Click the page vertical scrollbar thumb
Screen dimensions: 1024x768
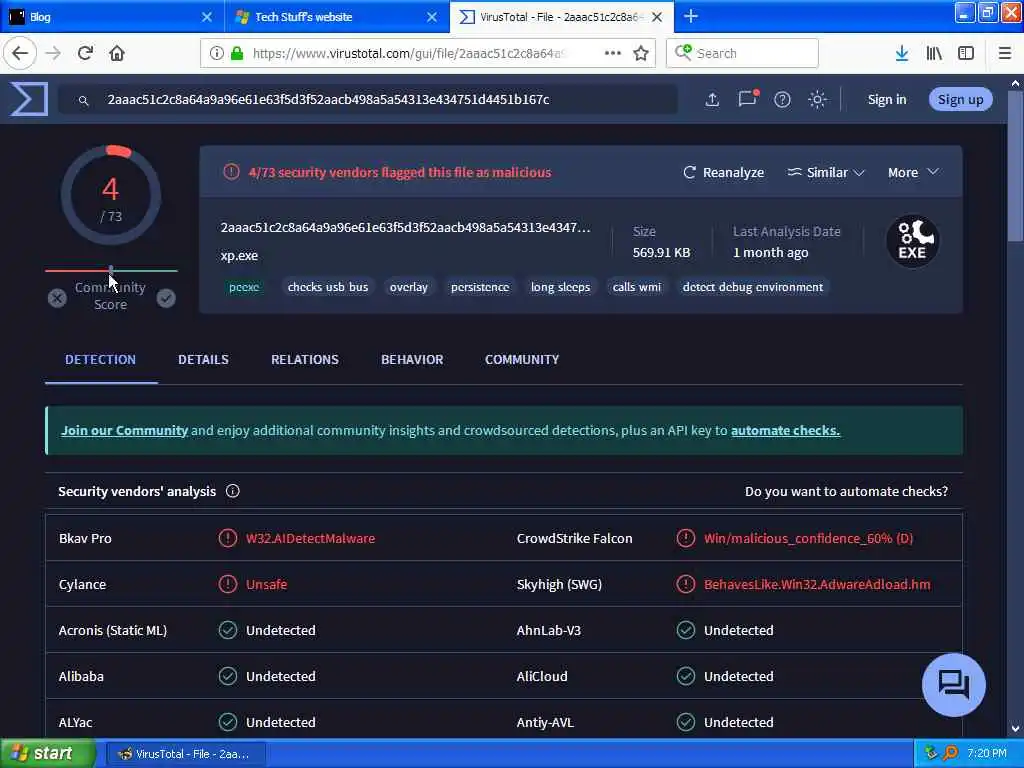[1015, 167]
